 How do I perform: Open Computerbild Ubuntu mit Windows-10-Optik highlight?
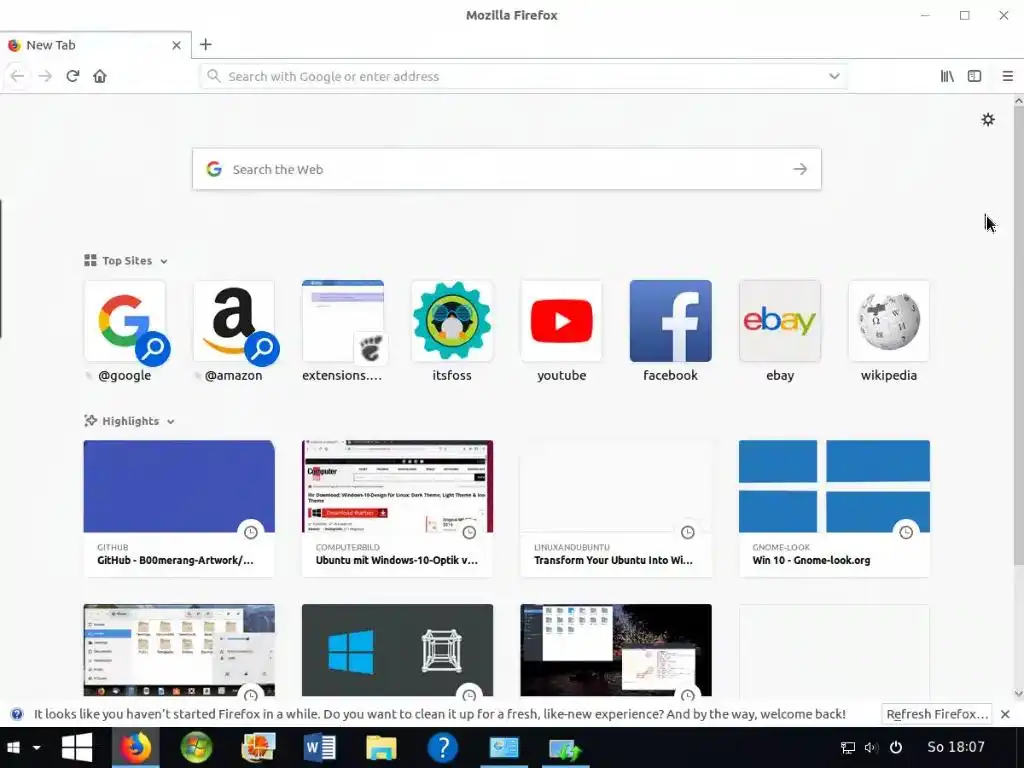tap(397, 508)
